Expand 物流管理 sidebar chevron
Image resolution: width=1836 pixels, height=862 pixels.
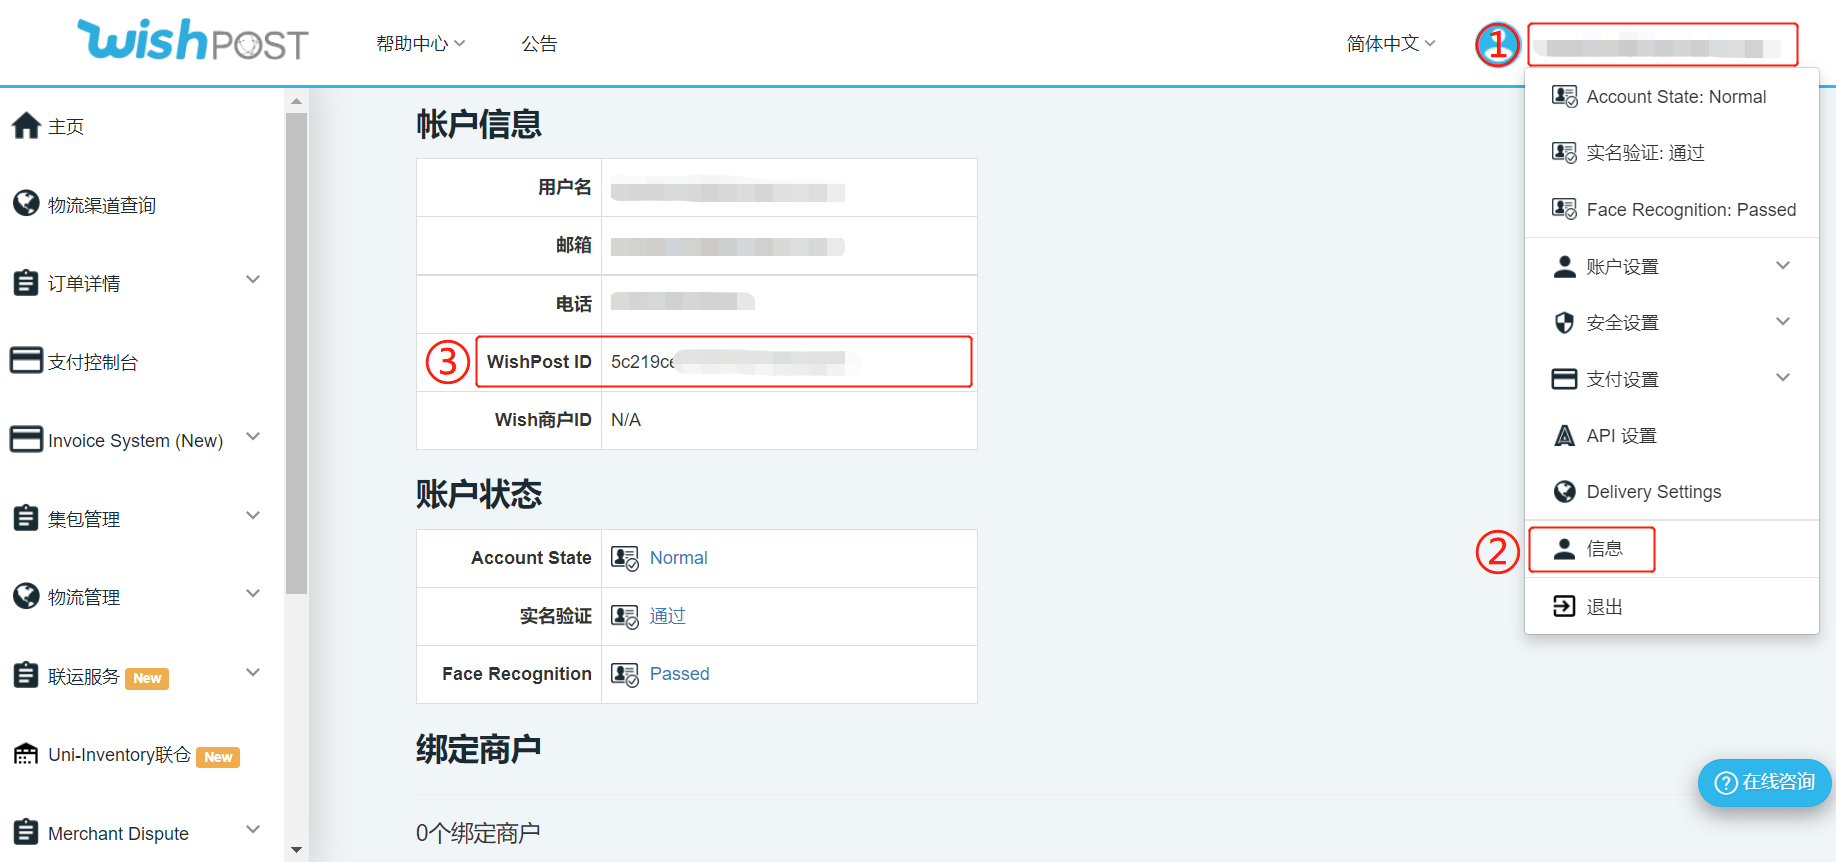tap(253, 594)
